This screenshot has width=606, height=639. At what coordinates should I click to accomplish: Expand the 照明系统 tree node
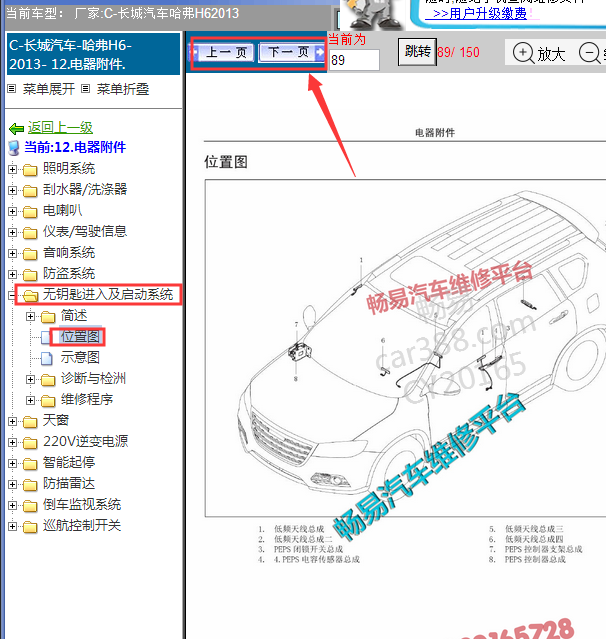[x=13, y=169]
